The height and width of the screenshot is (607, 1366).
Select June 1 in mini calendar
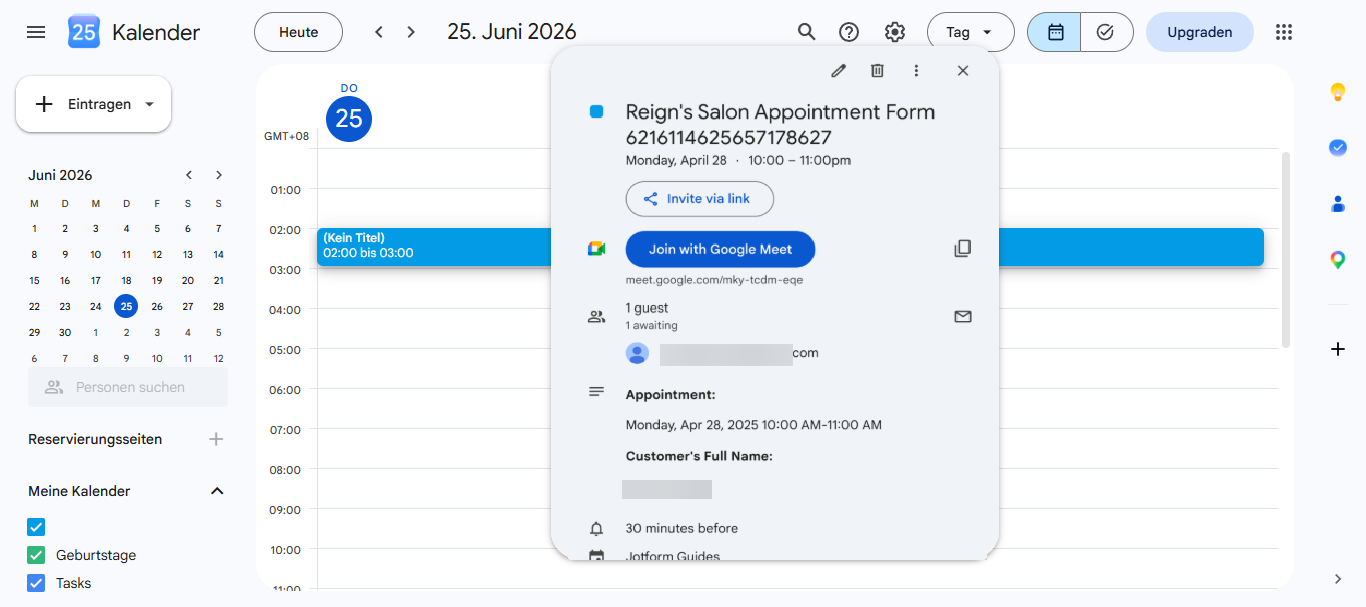pyautogui.click(x=34, y=228)
